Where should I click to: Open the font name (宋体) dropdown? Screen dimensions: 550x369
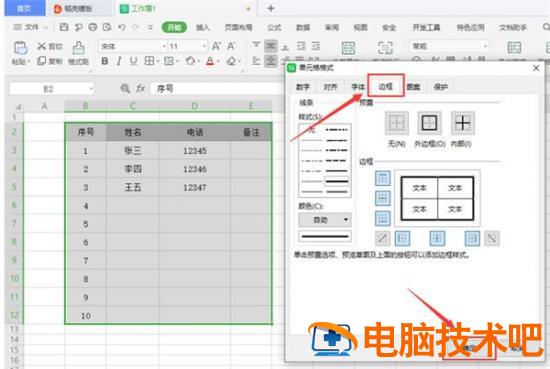164,46
